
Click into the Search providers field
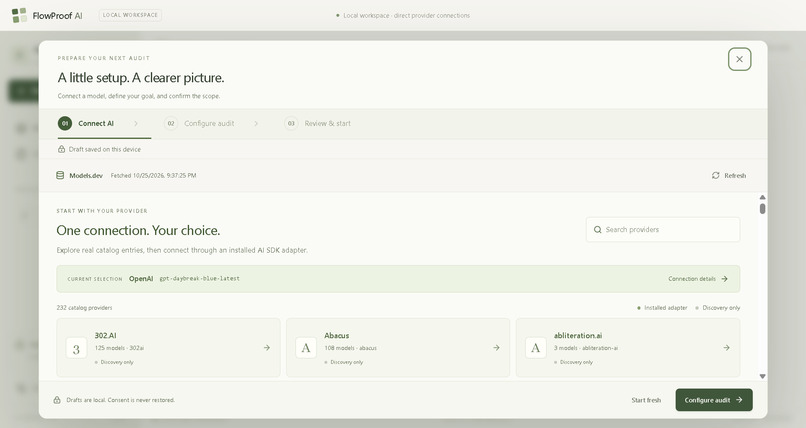663,230
